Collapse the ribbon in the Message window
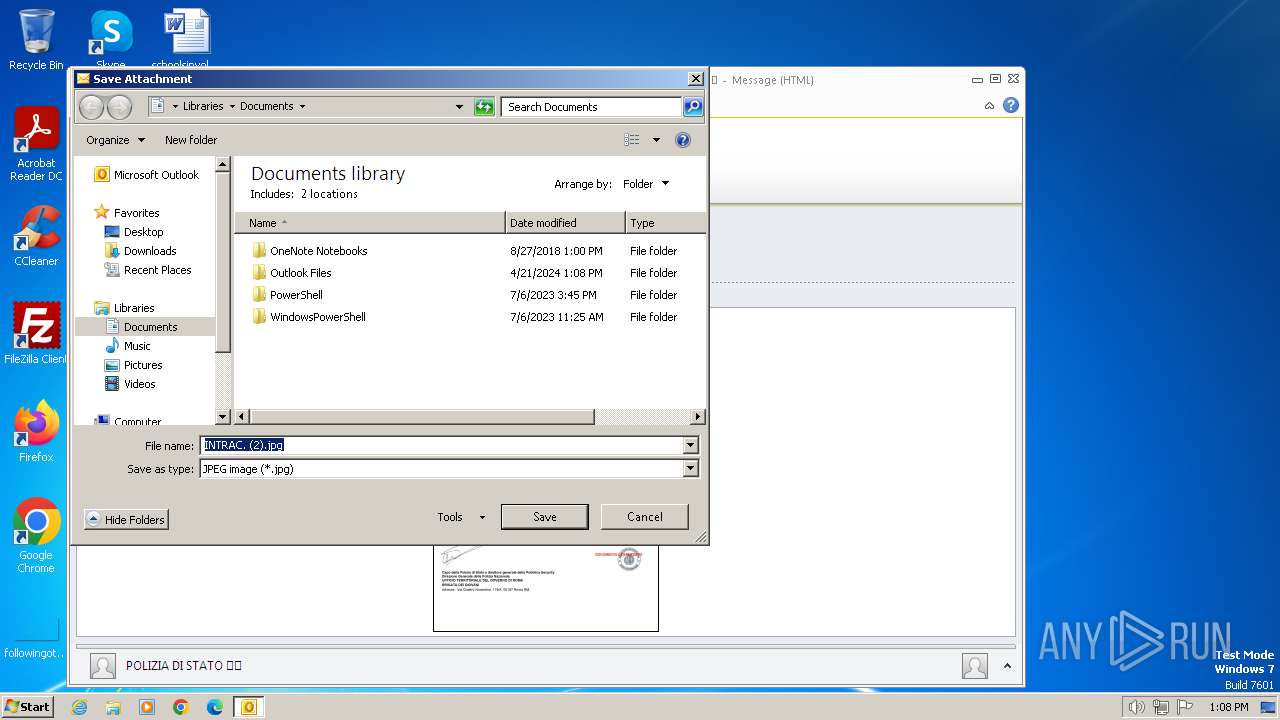The image size is (1280, 720). [989, 105]
